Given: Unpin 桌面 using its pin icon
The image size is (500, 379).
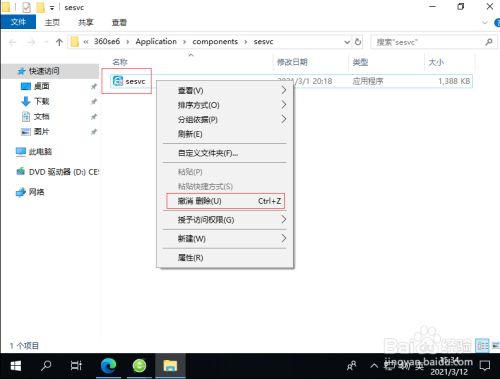Looking at the screenshot, I should (94, 86).
